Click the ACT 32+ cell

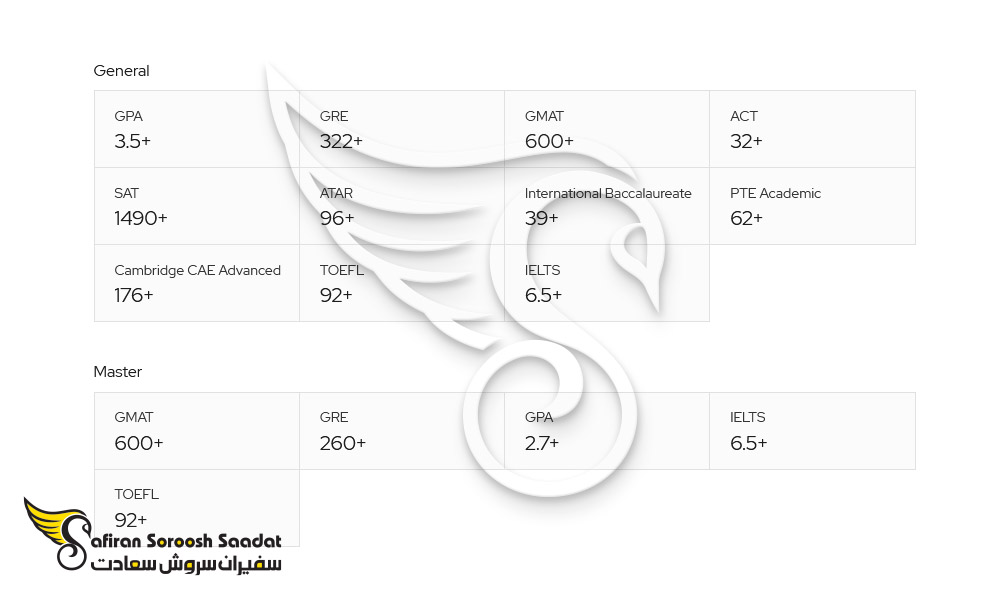pyautogui.click(x=812, y=129)
